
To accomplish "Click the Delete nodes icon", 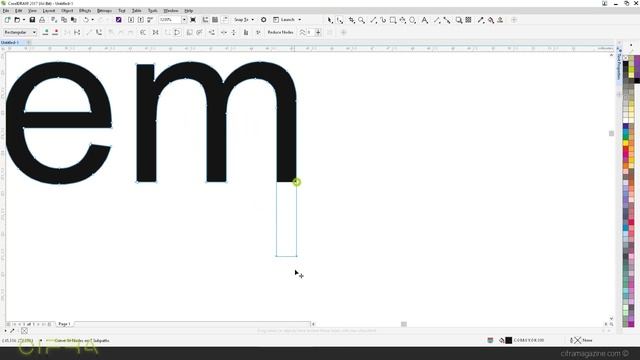I will point(55,32).
